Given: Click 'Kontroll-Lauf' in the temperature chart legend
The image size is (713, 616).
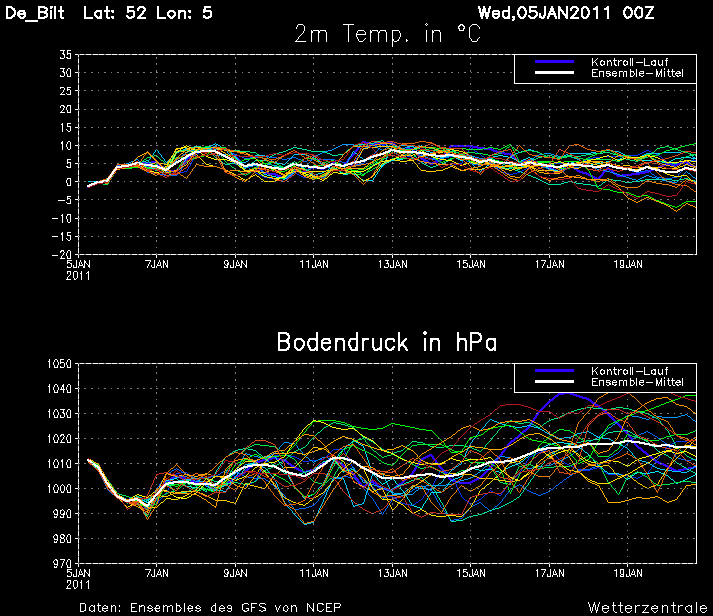Looking at the screenshot, I should (629, 62).
